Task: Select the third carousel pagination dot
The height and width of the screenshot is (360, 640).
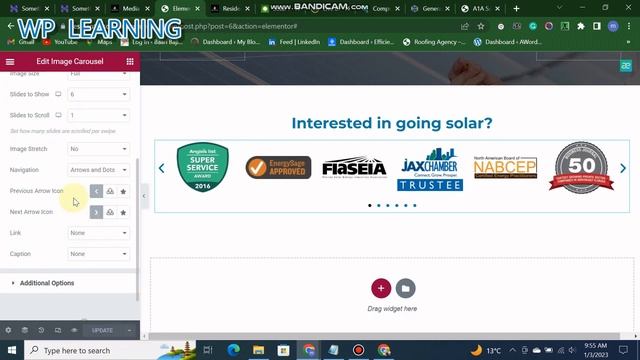Action: pos(388,205)
